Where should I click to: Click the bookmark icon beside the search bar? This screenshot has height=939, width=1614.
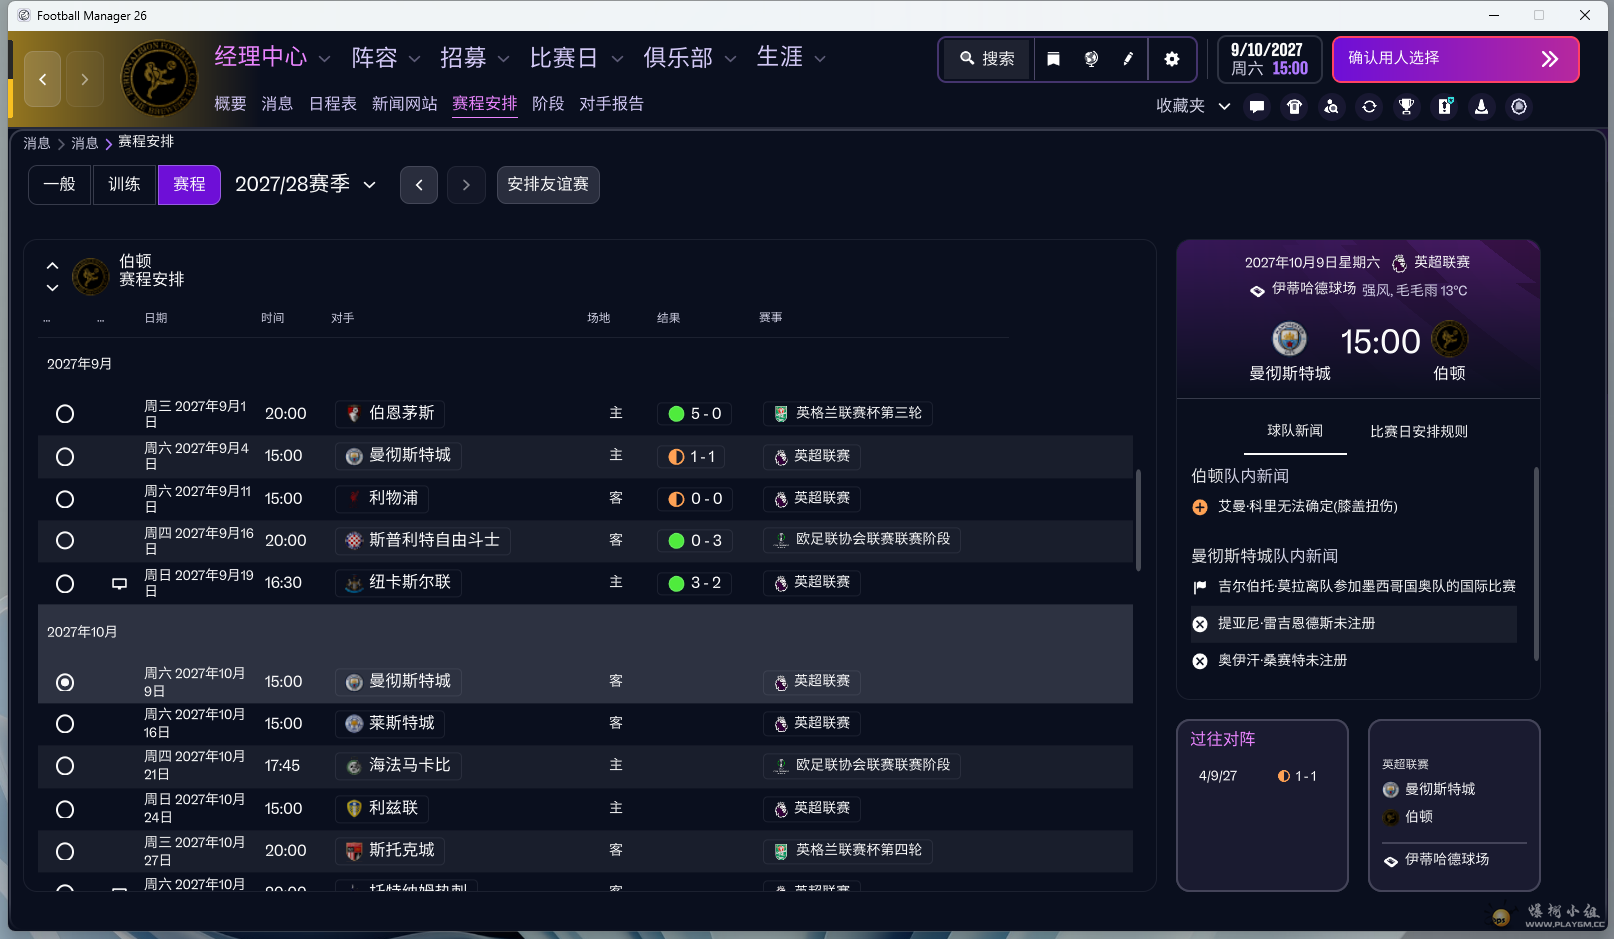point(1052,59)
